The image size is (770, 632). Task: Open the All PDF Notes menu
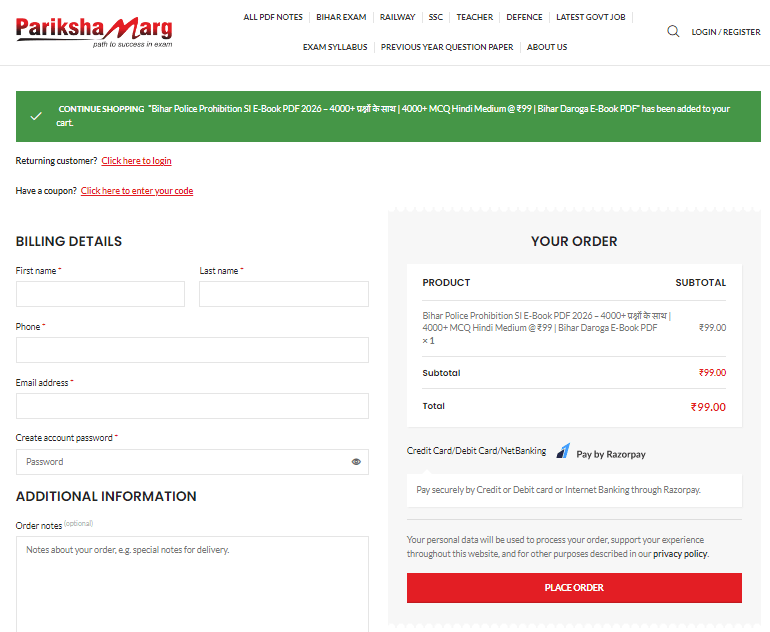click(273, 17)
